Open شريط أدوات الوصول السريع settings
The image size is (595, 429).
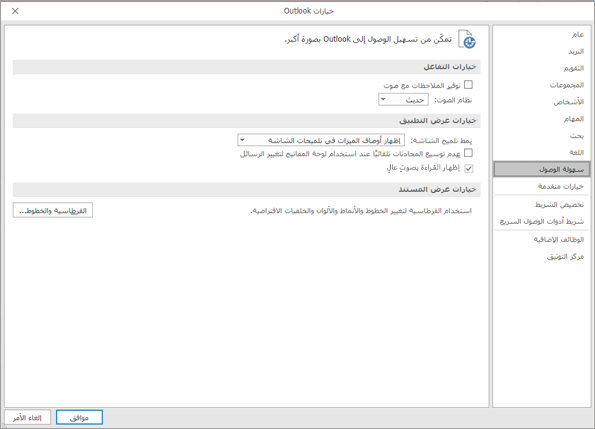541,221
